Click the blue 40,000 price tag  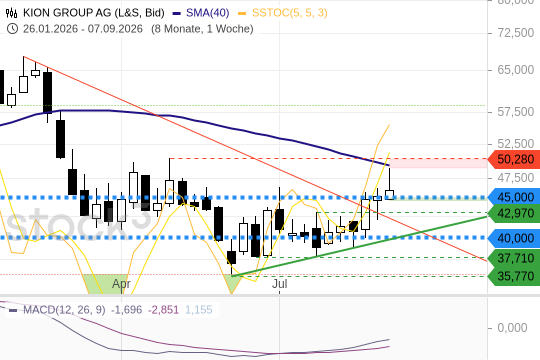pos(514,238)
